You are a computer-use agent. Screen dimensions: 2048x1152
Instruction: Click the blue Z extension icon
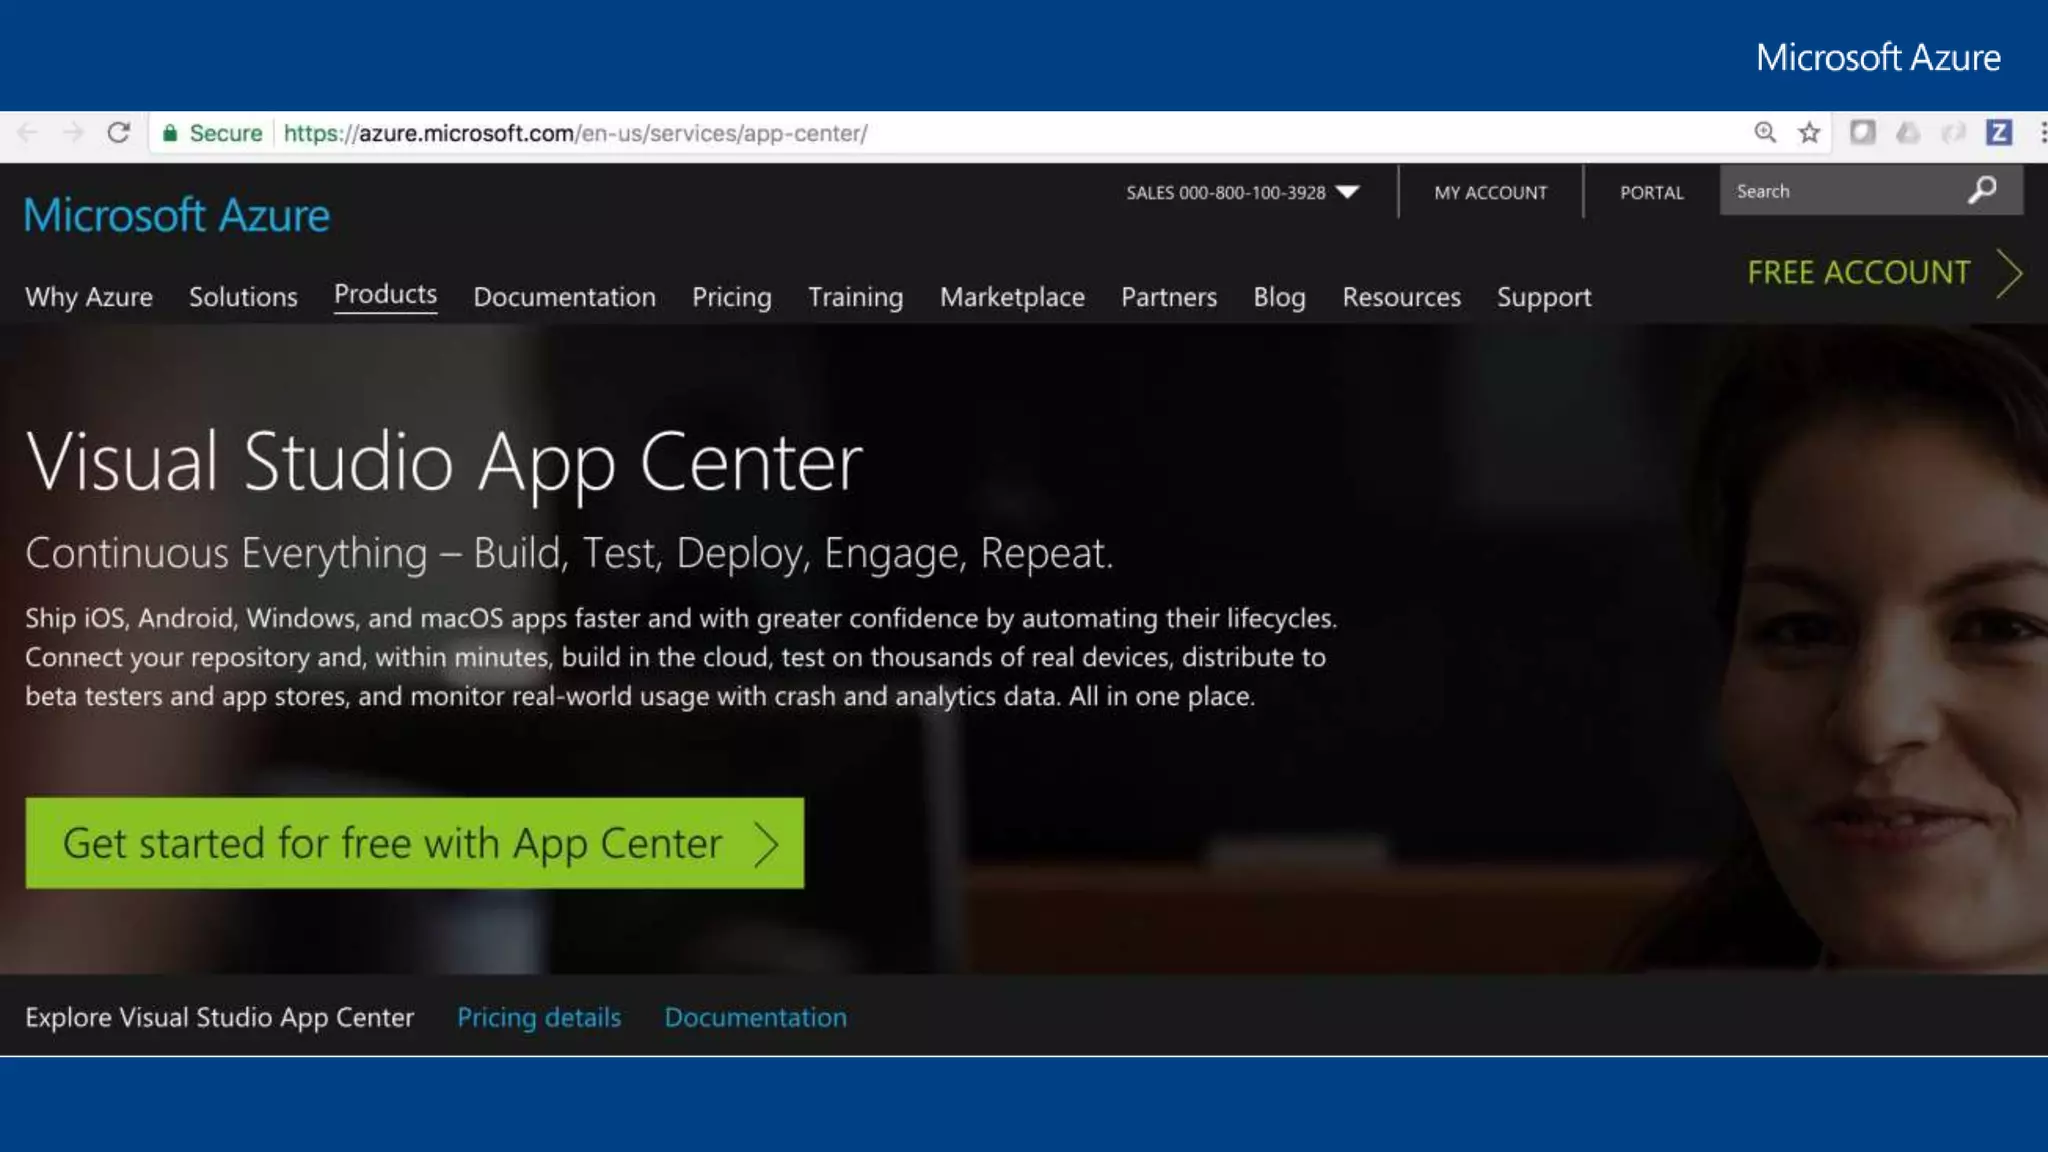pyautogui.click(x=1998, y=133)
